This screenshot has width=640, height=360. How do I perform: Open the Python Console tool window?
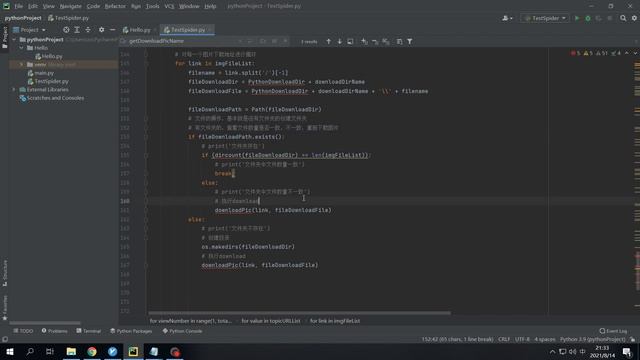[x=182, y=331]
